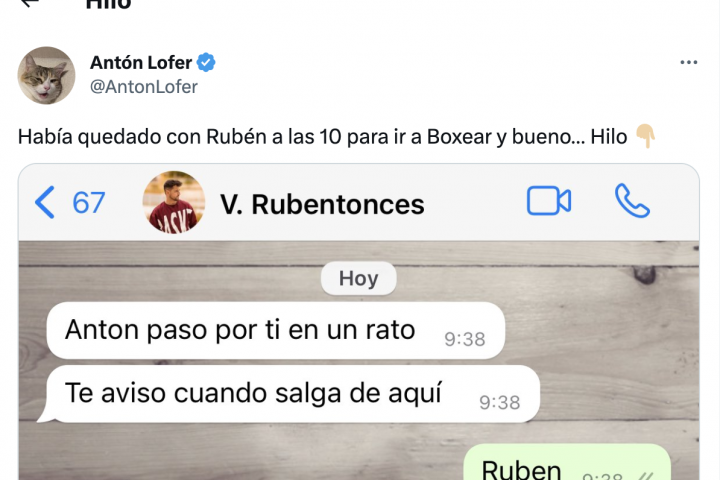
Task: Select the 'Te aviso cuando salga' message
Action: coord(293,394)
